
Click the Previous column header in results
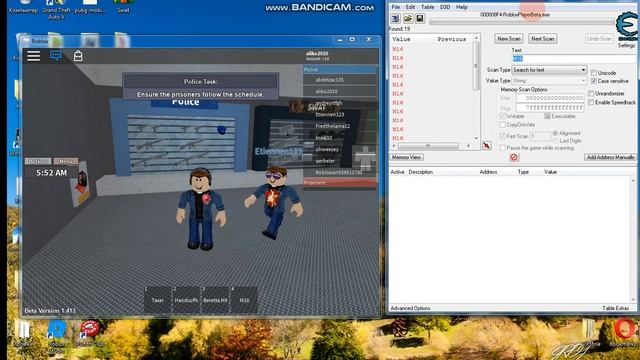(x=451, y=39)
